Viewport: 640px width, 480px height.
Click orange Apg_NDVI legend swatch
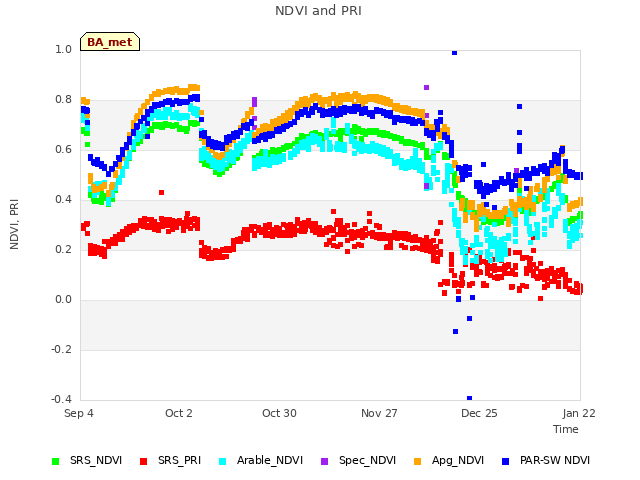click(418, 461)
